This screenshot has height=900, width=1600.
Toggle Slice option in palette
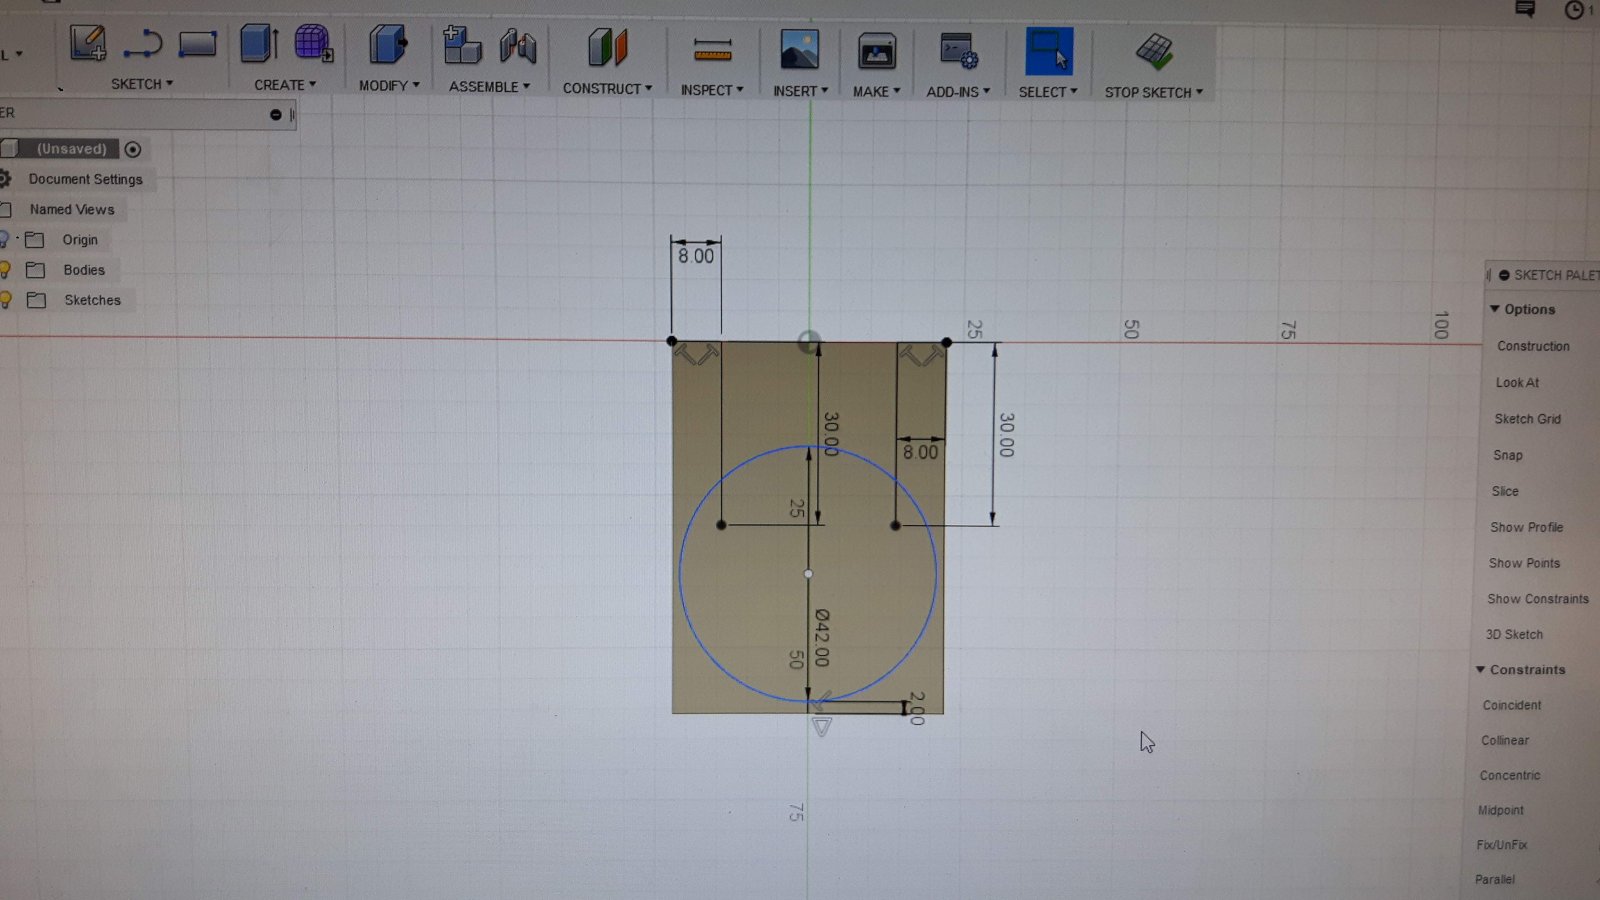[x=1505, y=491]
